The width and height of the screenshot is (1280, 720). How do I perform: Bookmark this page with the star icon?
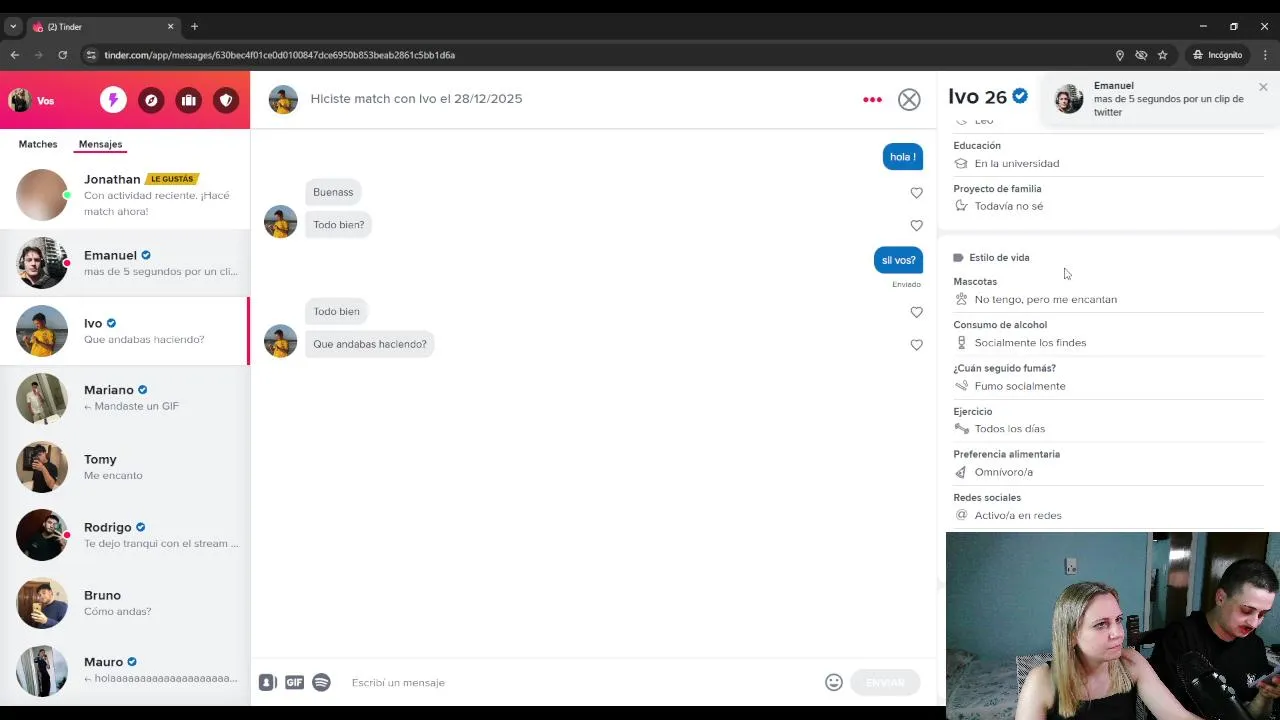pyautogui.click(x=1162, y=55)
